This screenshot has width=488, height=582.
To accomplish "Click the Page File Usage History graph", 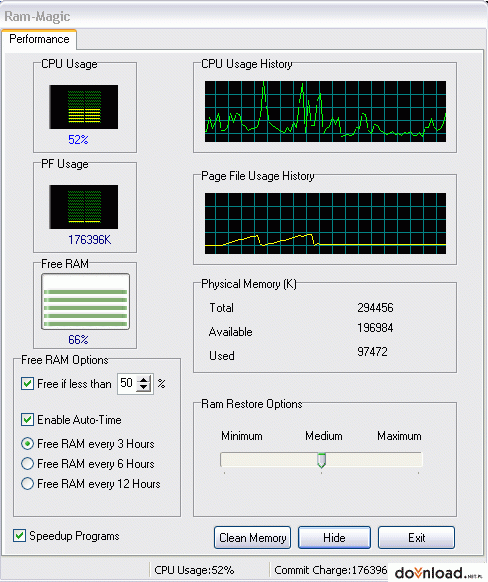I will pyautogui.click(x=325, y=223).
